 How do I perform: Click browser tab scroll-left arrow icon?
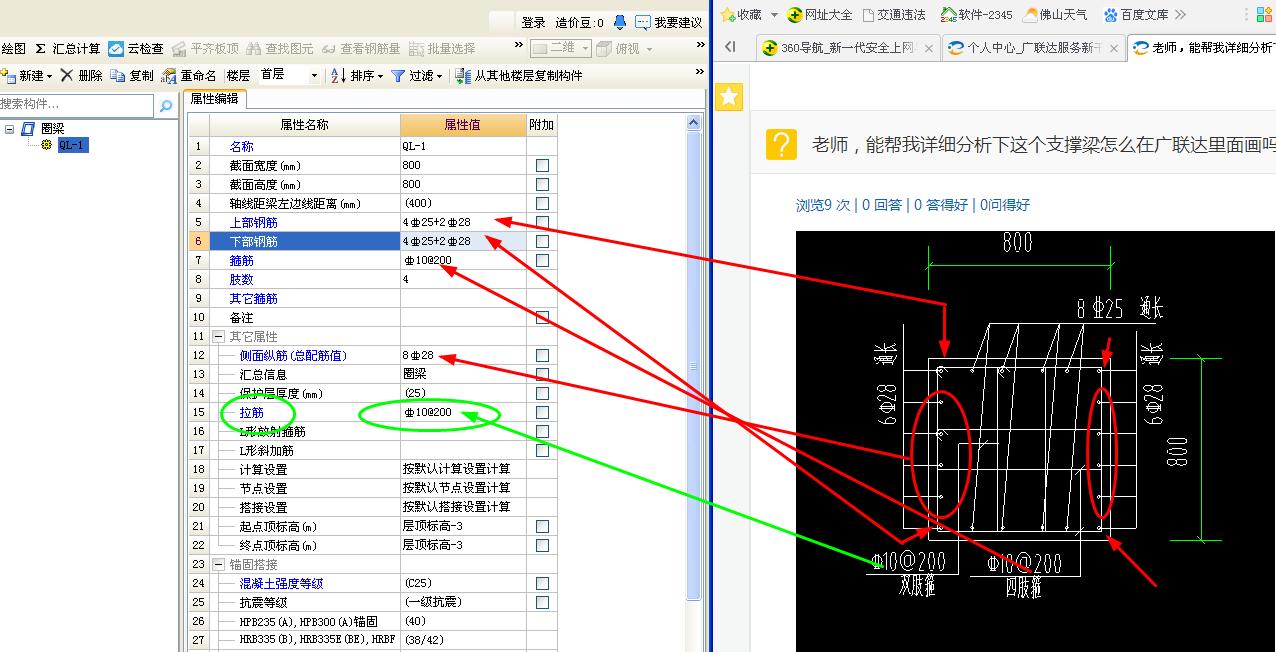click(x=730, y=47)
